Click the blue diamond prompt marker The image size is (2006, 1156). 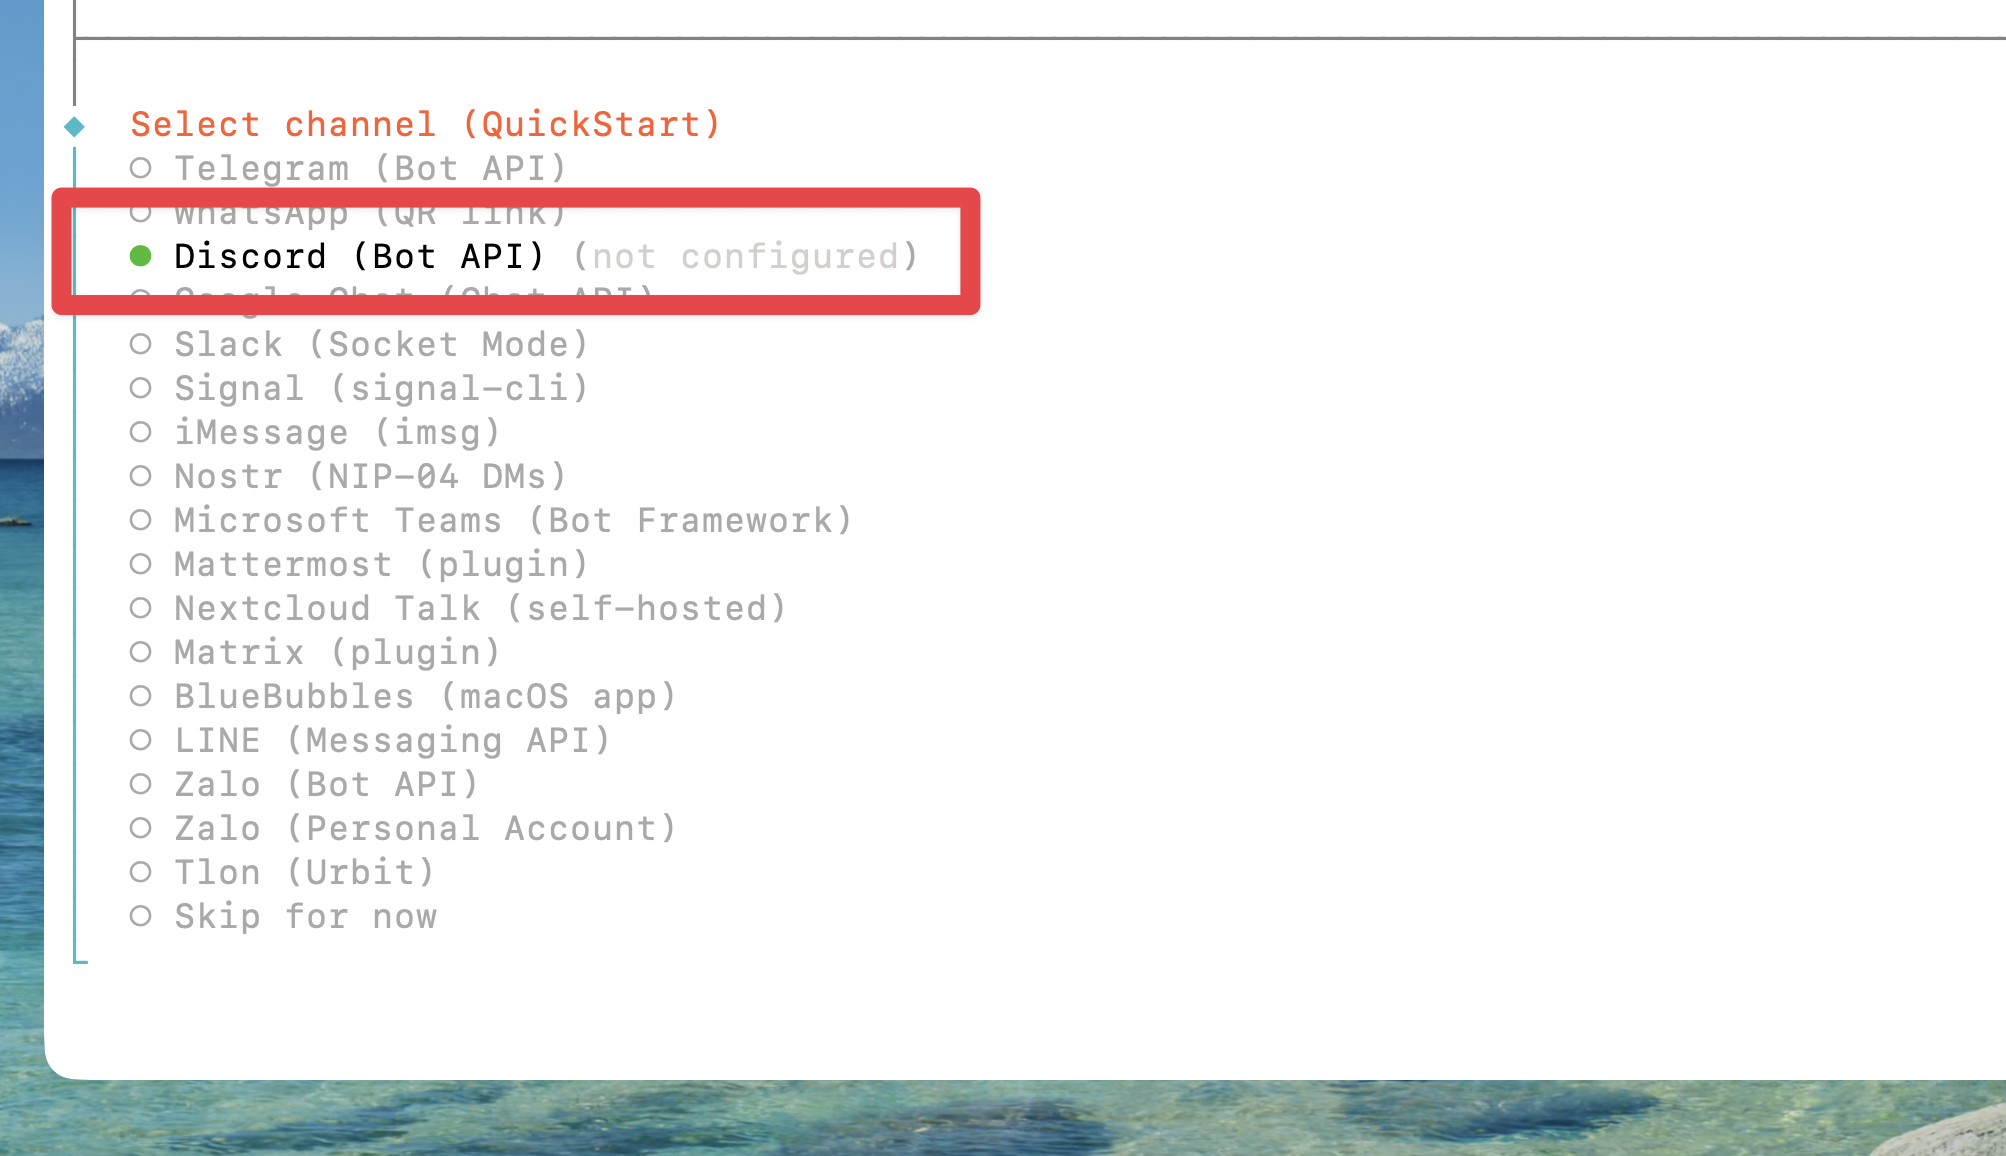74,126
